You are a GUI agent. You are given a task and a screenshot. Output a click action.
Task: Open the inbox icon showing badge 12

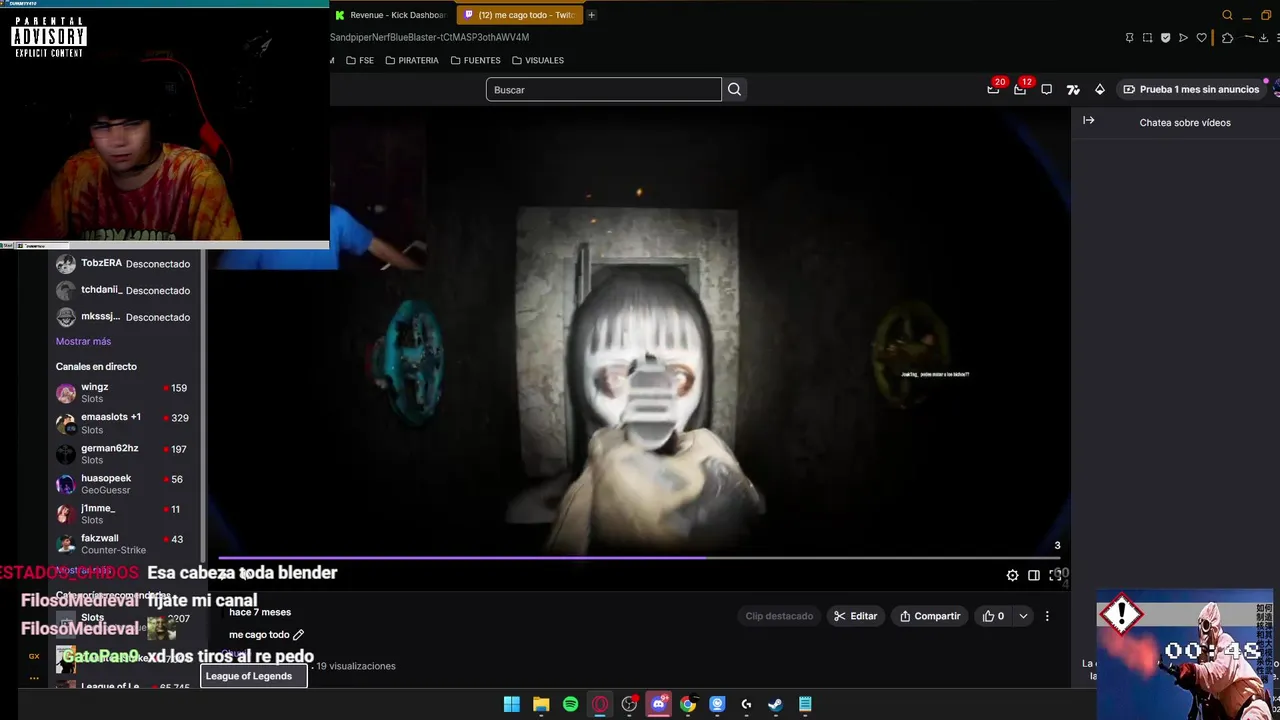[1020, 88]
